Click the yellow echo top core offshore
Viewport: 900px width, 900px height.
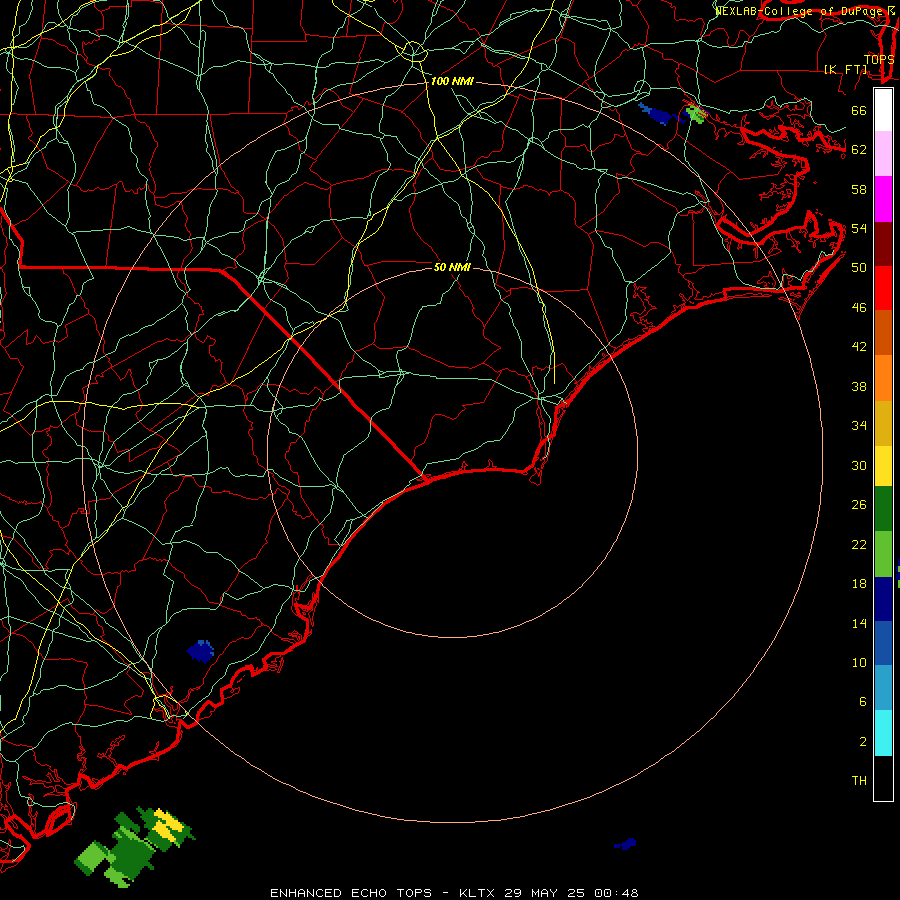point(169,824)
